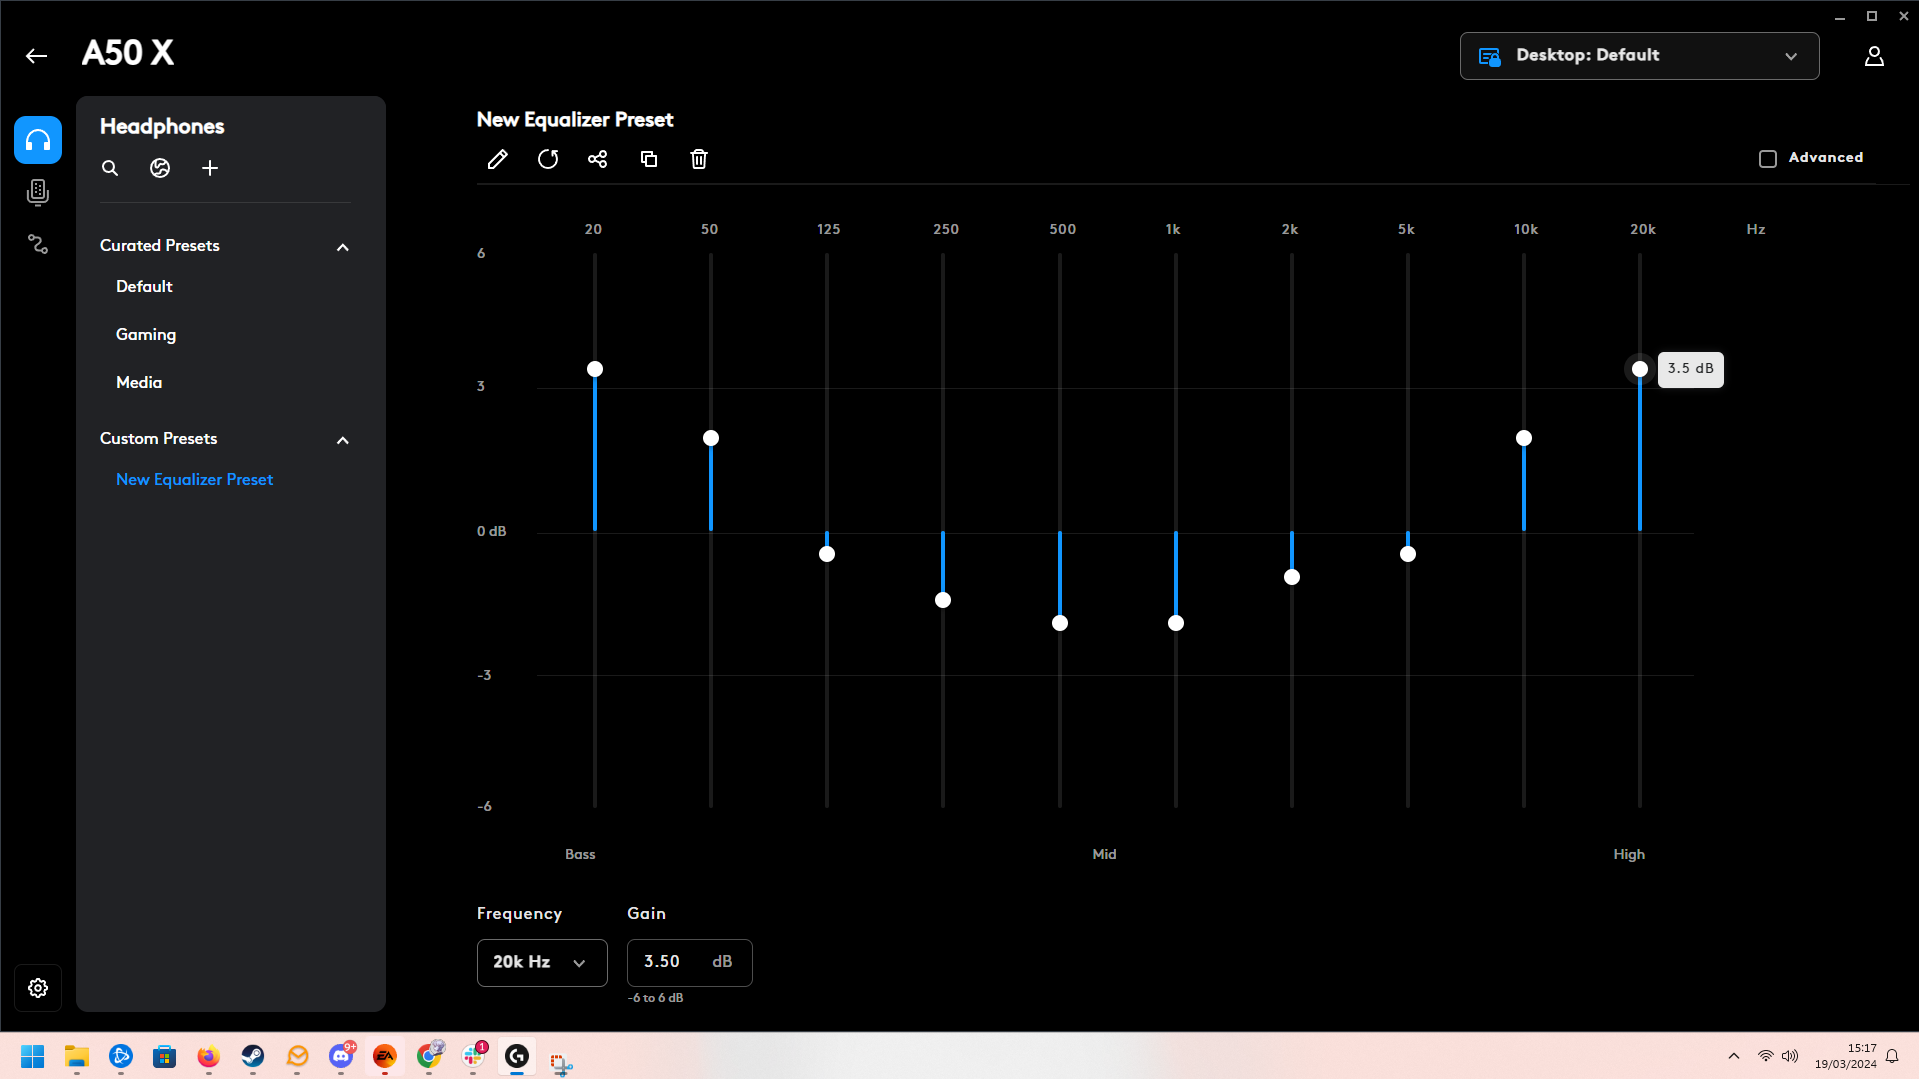
Task: Duplicate the preset using the copy icon
Action: point(649,159)
